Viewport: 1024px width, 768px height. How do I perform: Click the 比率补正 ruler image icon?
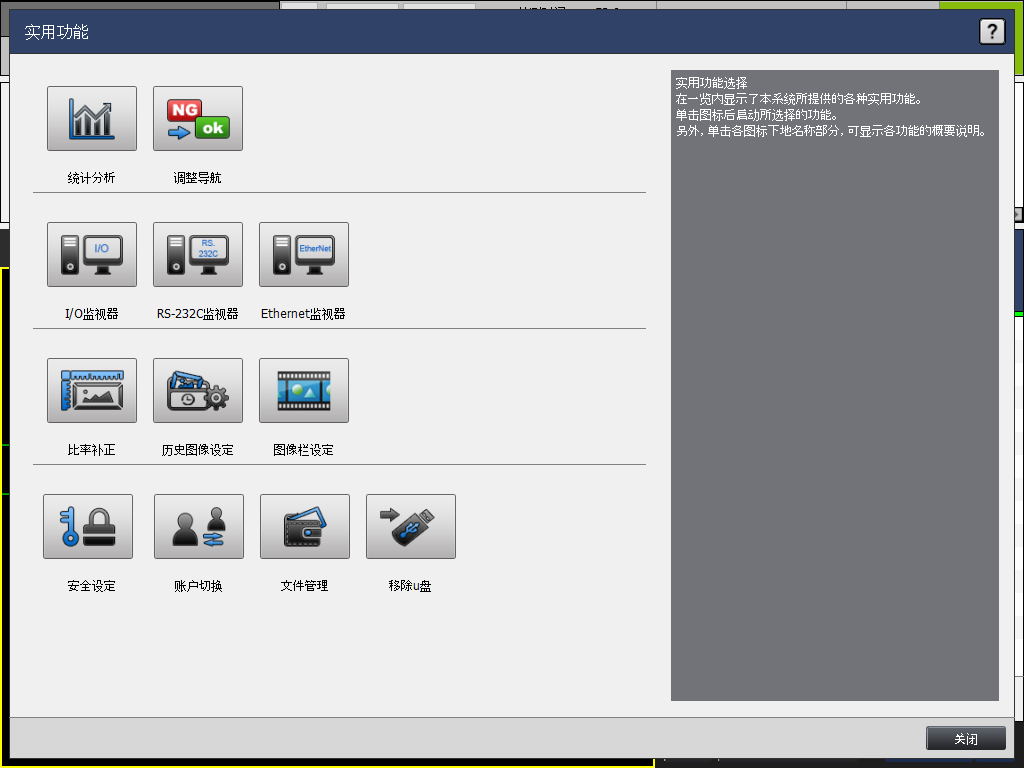[x=92, y=391]
